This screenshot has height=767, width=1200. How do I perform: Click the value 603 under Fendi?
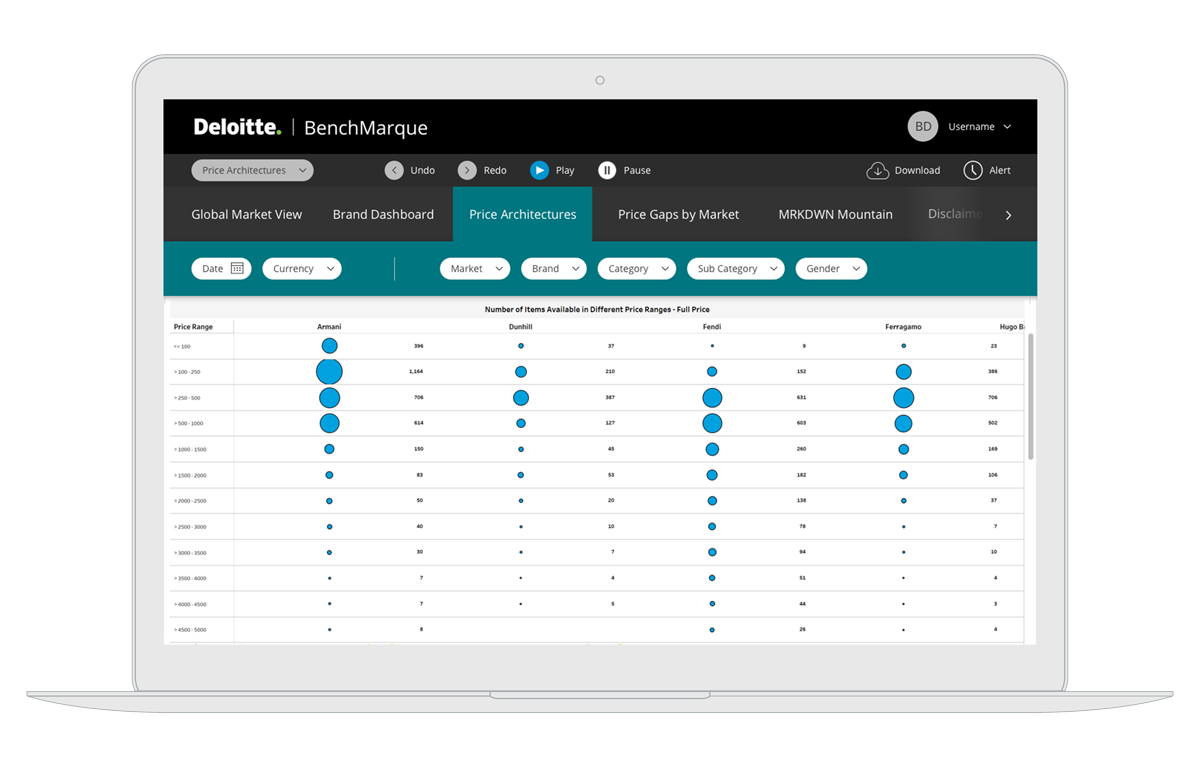(801, 423)
